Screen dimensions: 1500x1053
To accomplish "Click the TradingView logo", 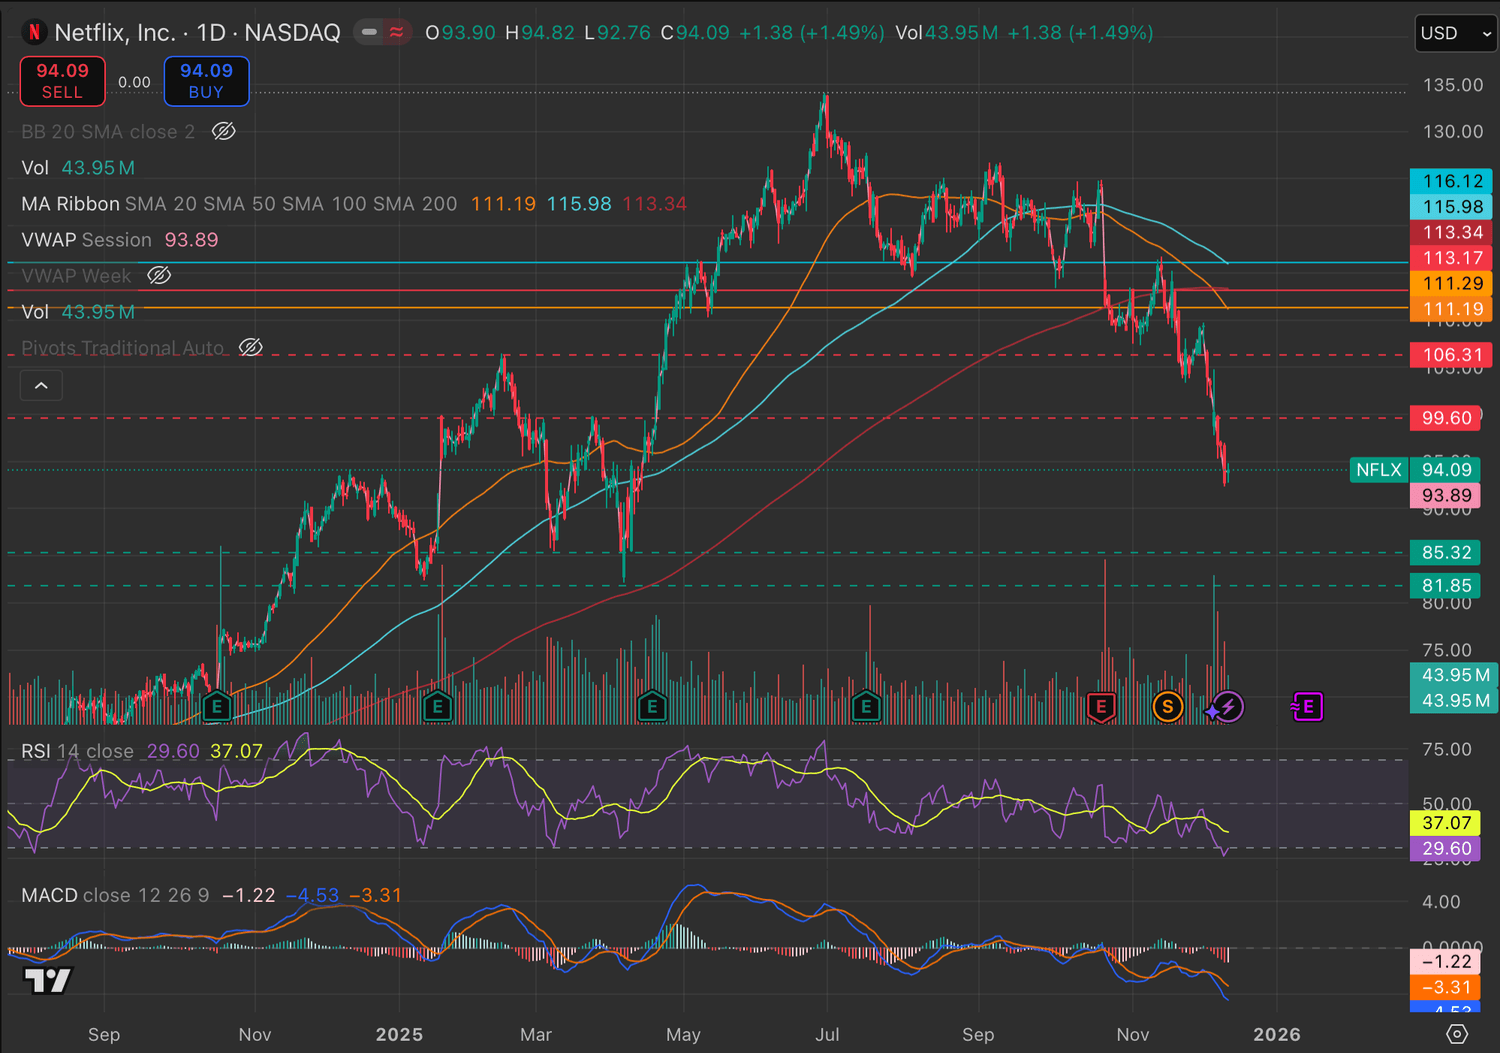I will click(47, 980).
